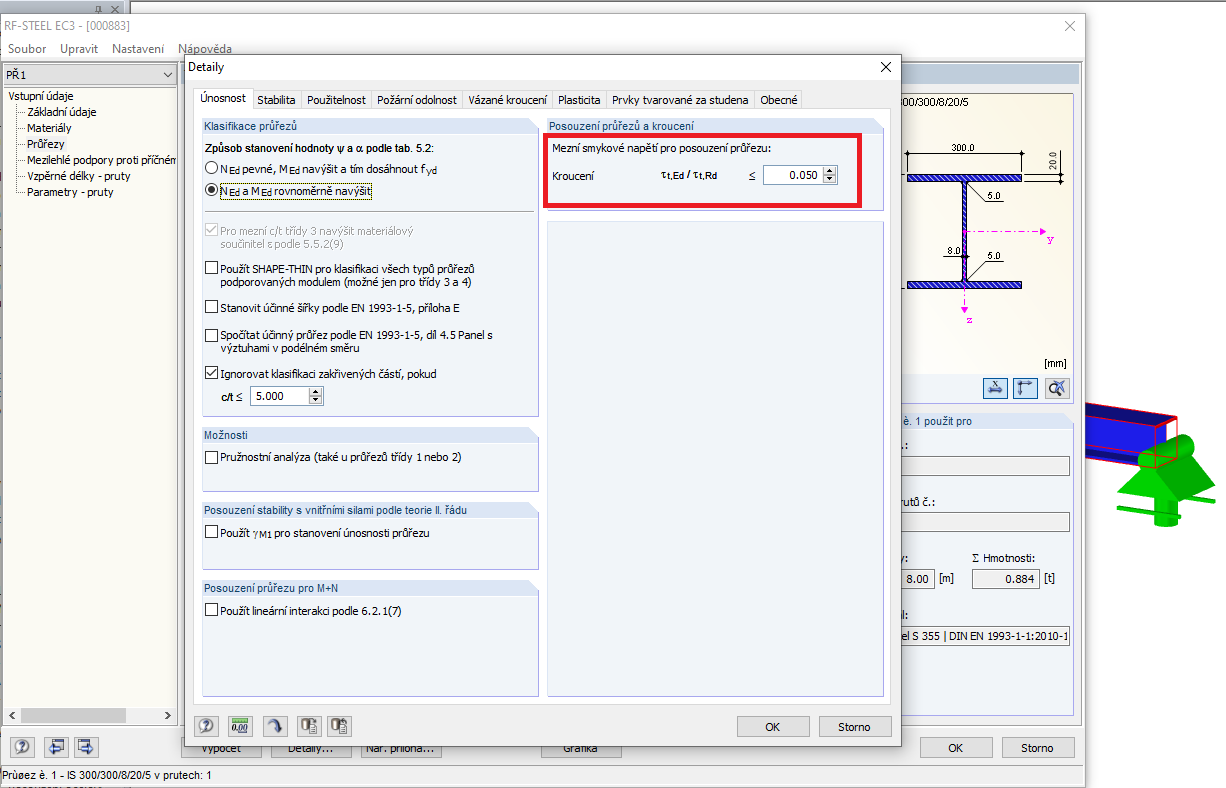This screenshot has height=788, width=1226.
Task: Open the Nápověda menu
Action: (205, 49)
